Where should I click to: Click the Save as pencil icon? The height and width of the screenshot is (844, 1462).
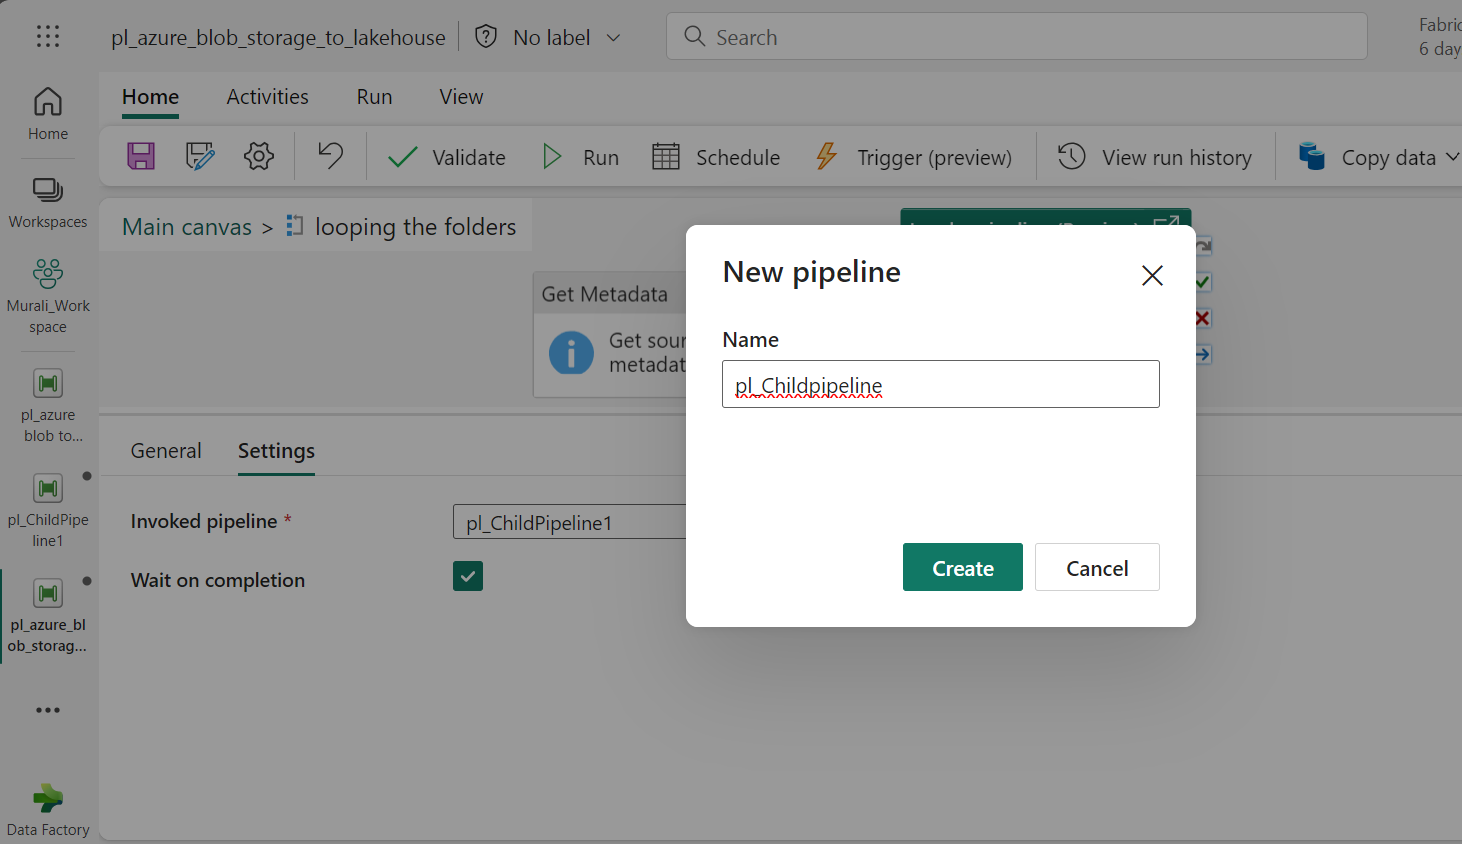tap(200, 156)
